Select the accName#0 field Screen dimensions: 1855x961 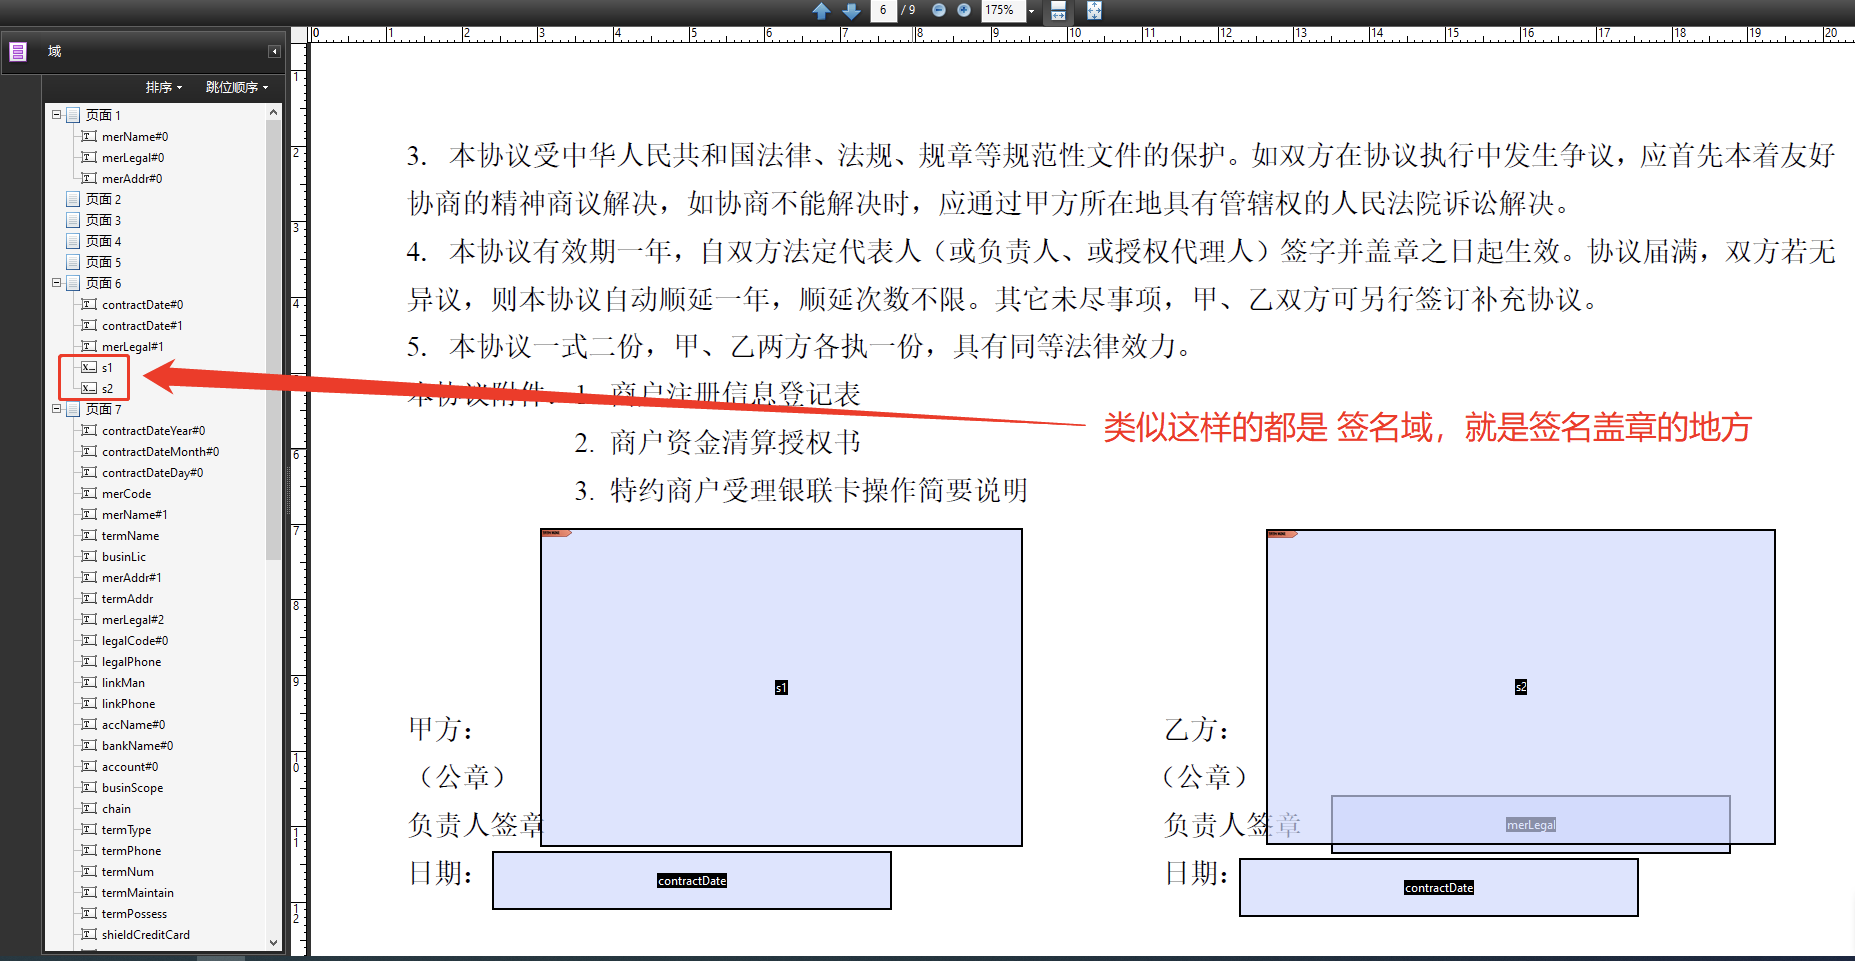coord(133,725)
